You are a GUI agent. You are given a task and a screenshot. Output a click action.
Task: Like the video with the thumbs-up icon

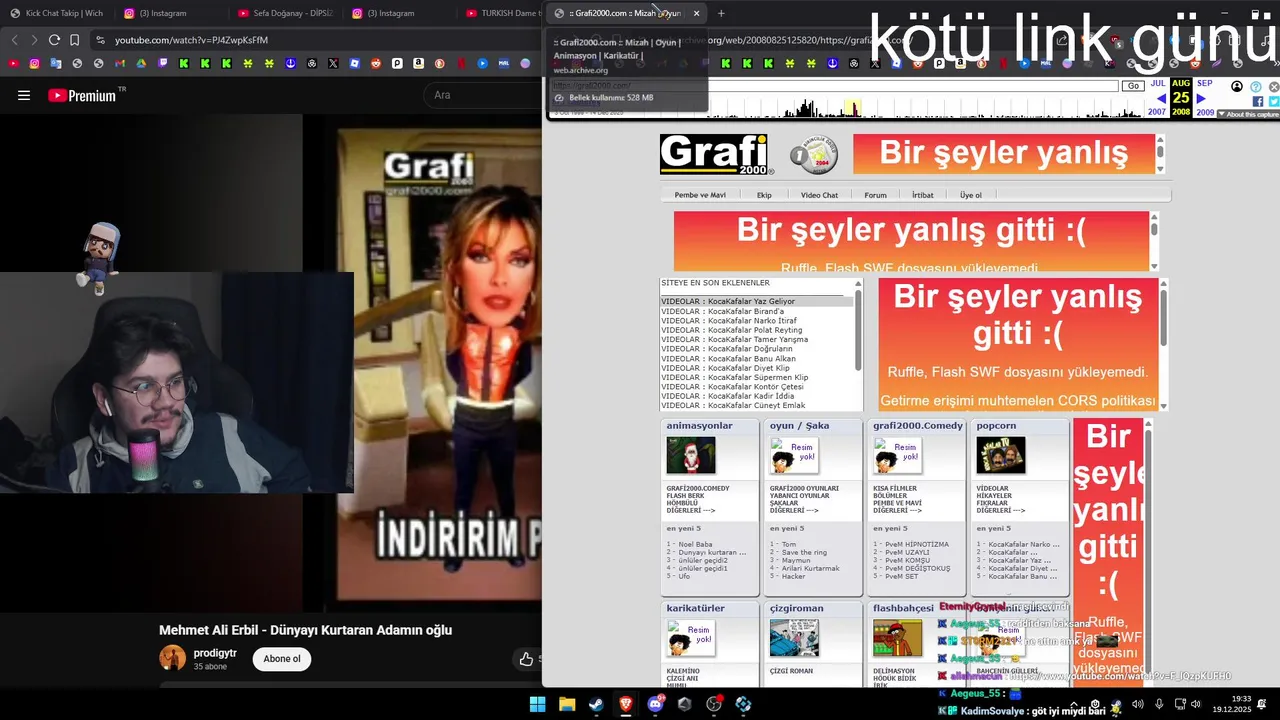[526, 658]
